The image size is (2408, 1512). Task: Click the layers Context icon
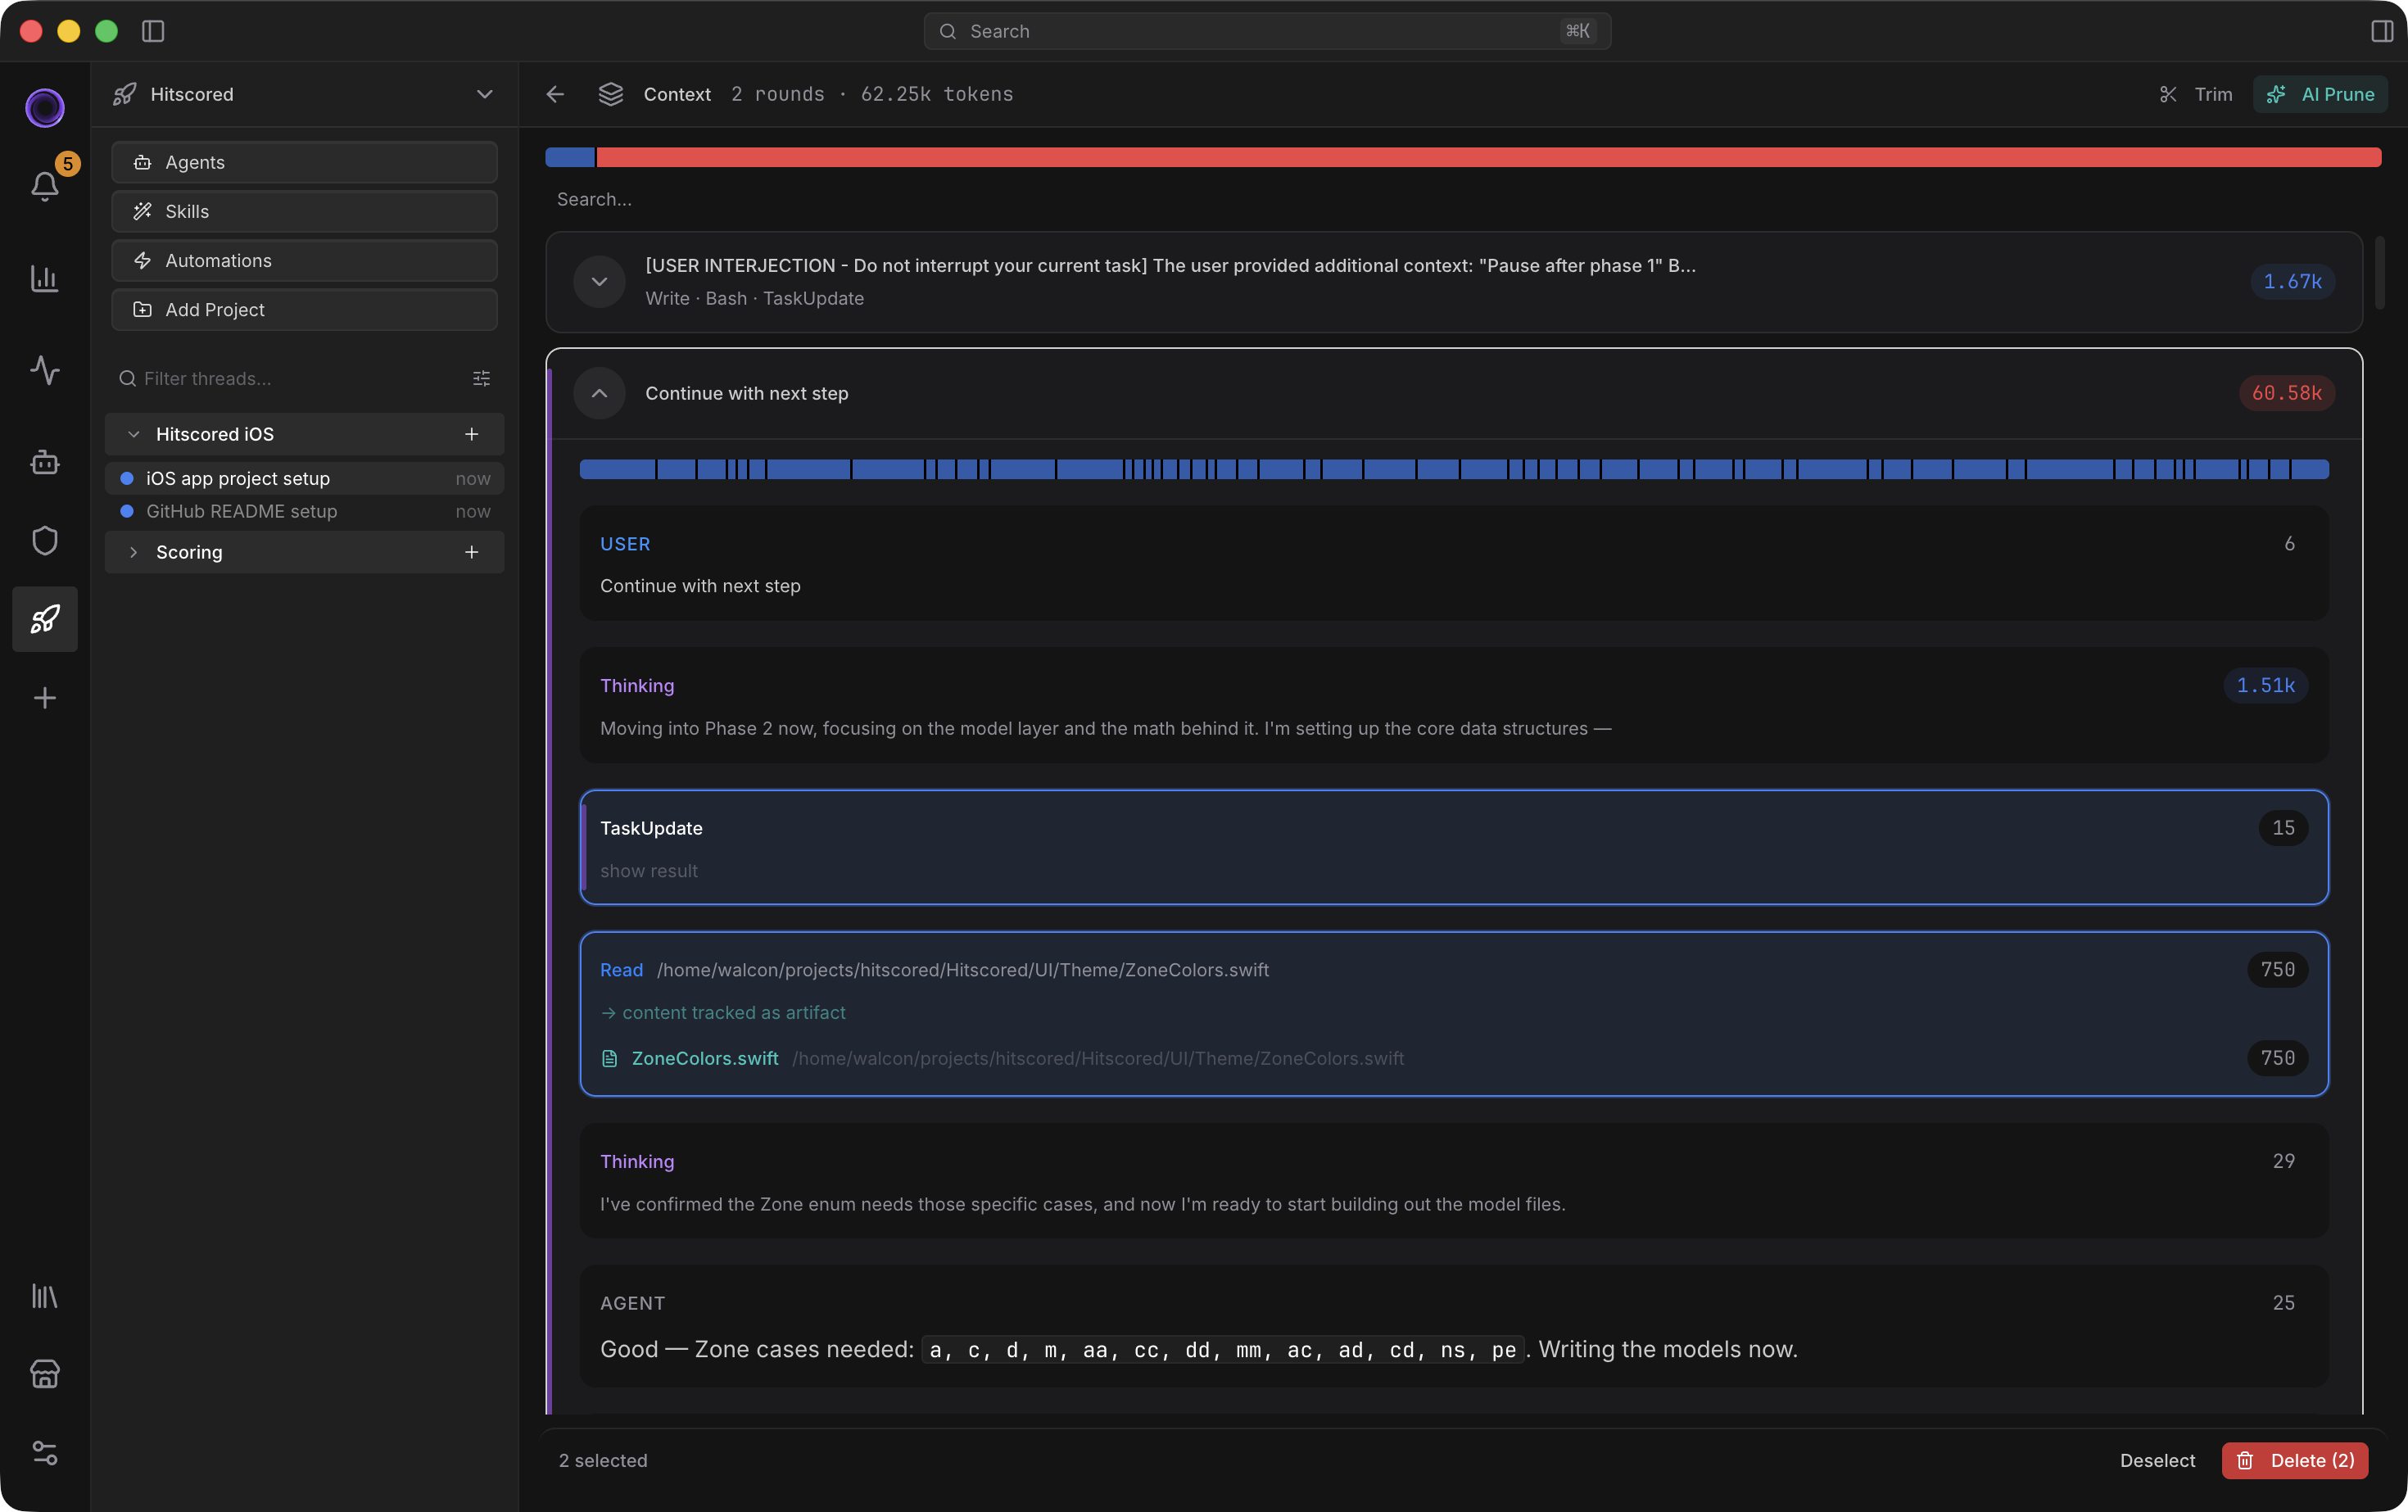click(611, 94)
